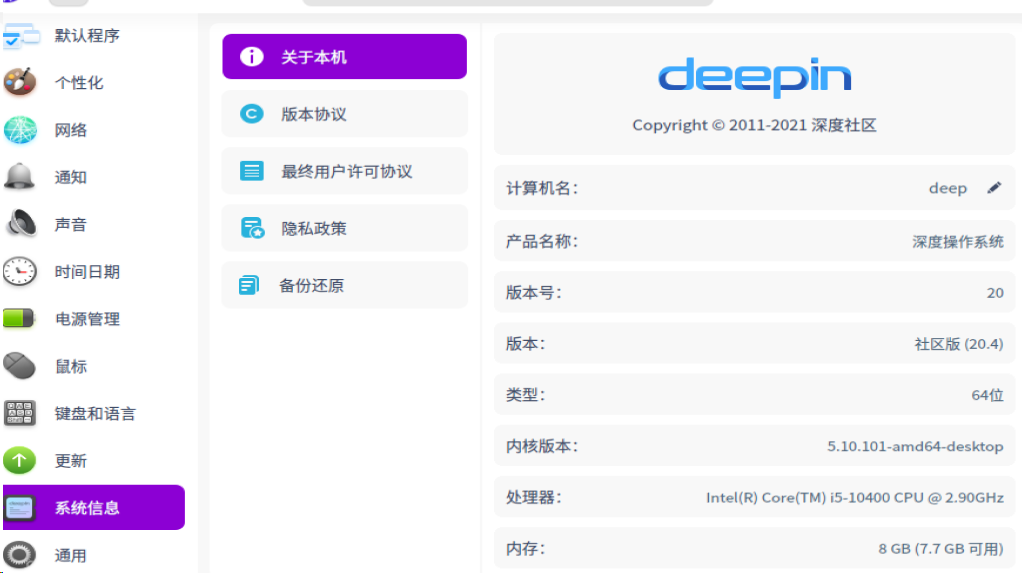
Task: Click the 处理器 label
Action: coord(534,497)
